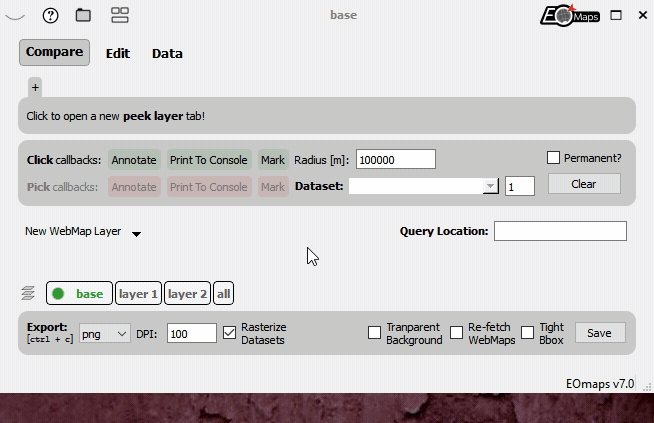Click the 'base' window title text

344,15
